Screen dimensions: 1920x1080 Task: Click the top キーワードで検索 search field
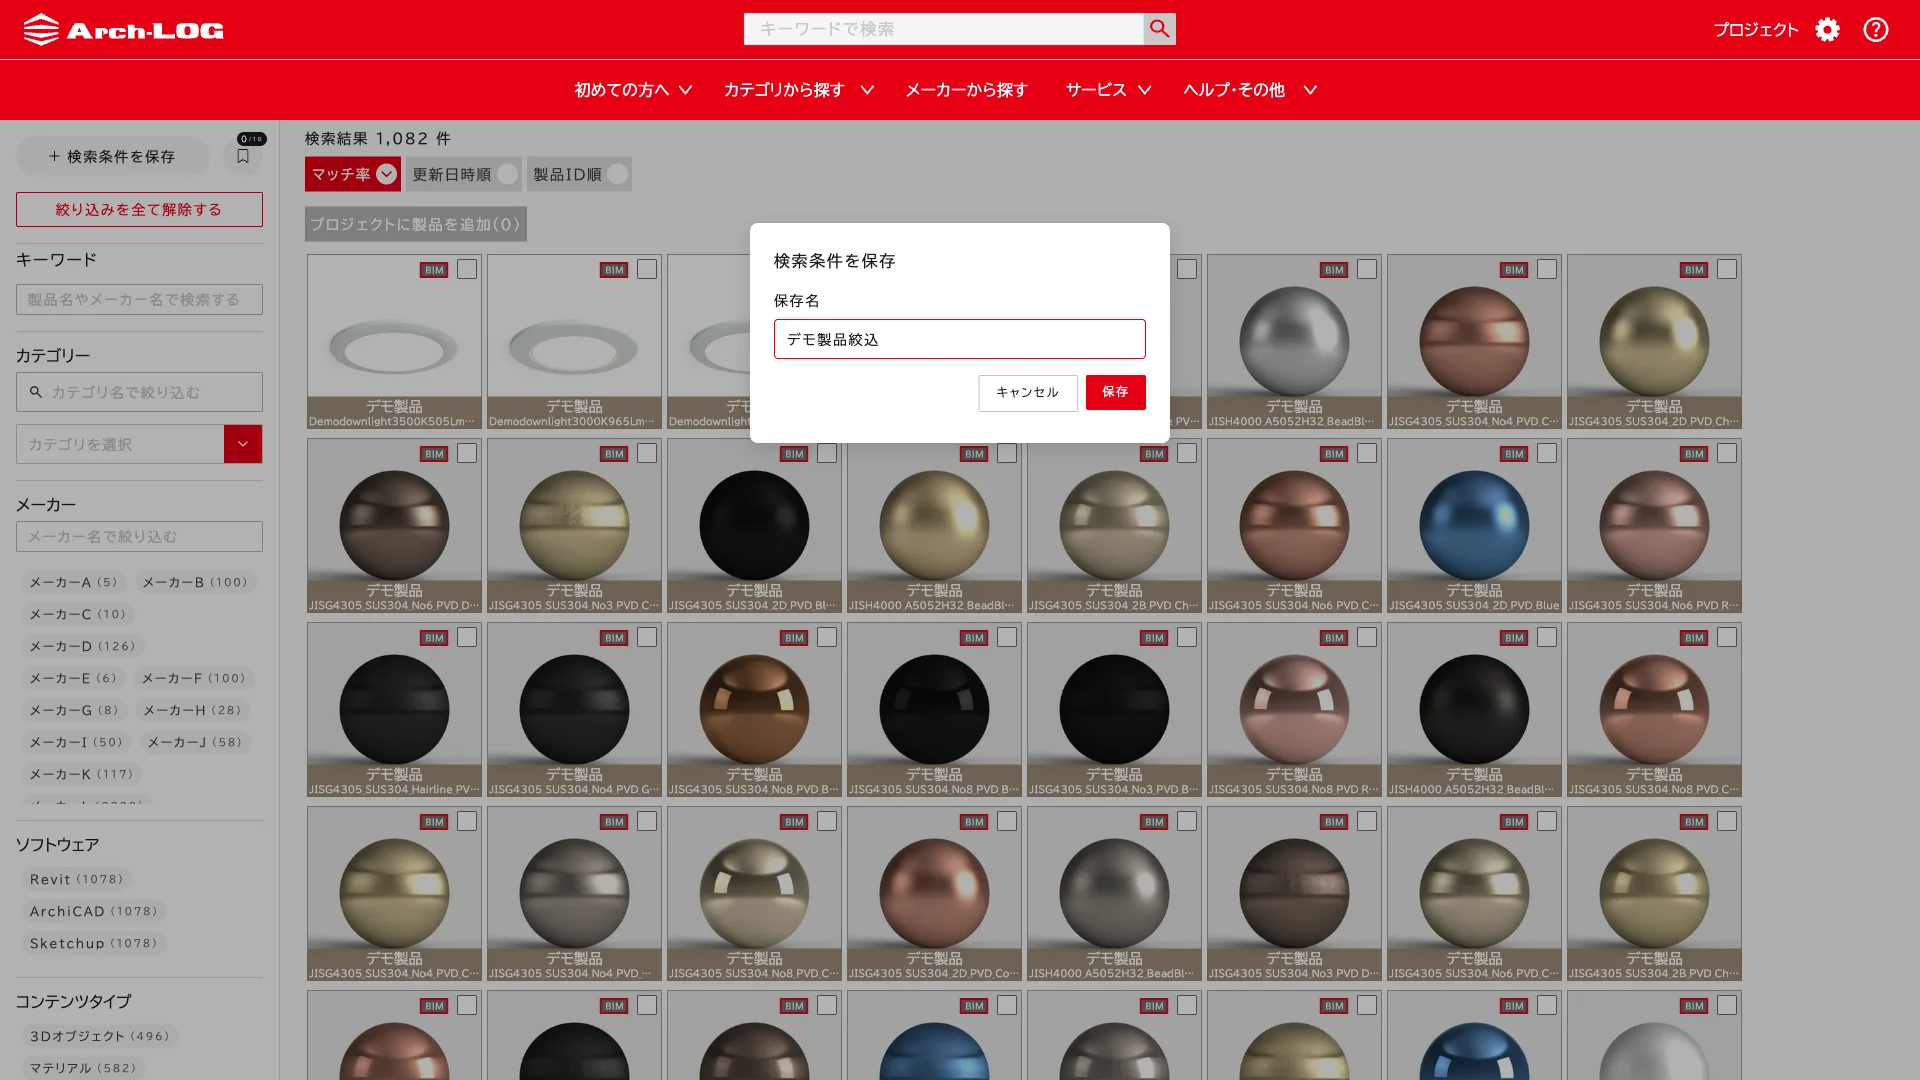[943, 29]
